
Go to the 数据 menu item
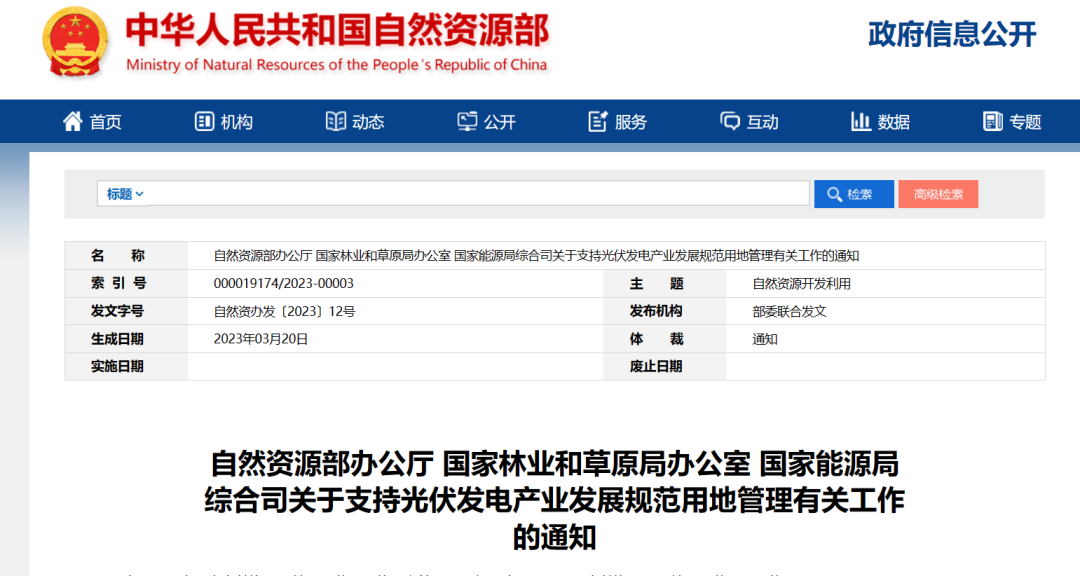[x=894, y=122]
